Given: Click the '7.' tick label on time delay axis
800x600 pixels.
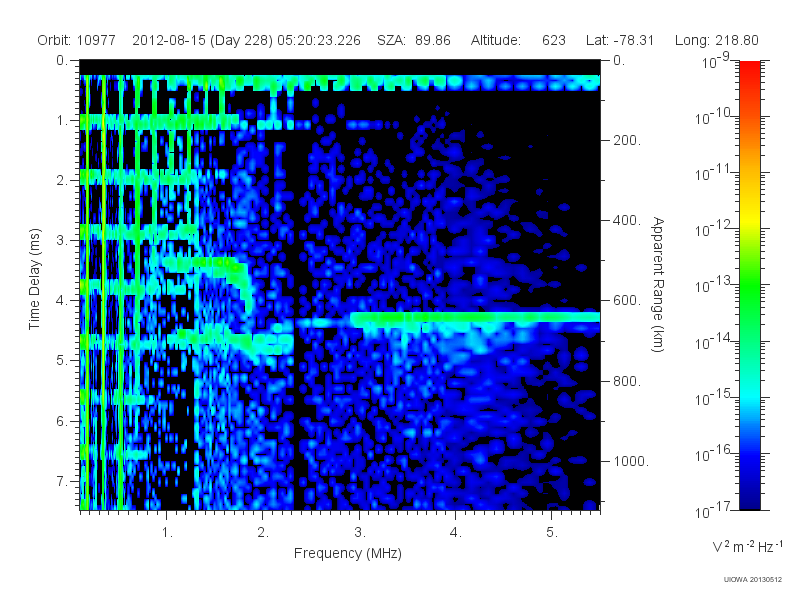Looking at the screenshot, I should click(62, 481).
